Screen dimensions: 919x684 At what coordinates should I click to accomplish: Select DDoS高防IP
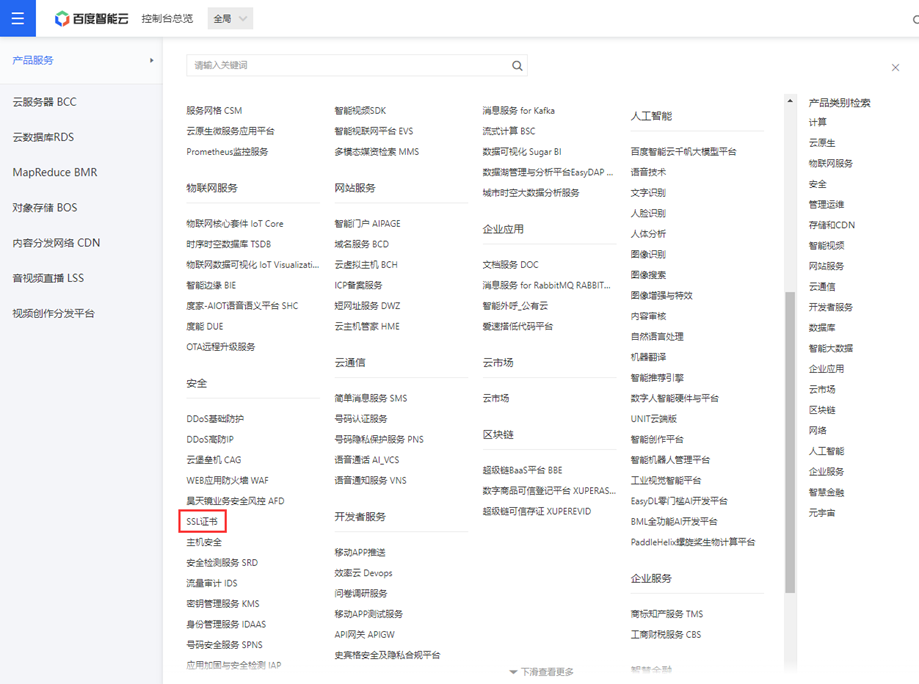210,440
